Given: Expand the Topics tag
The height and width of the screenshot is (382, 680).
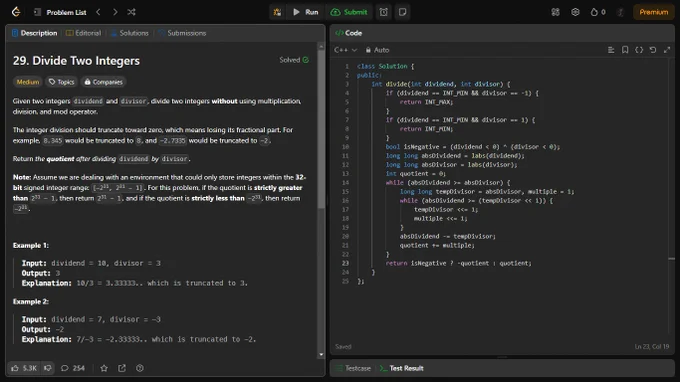Looking at the screenshot, I should click(x=62, y=82).
